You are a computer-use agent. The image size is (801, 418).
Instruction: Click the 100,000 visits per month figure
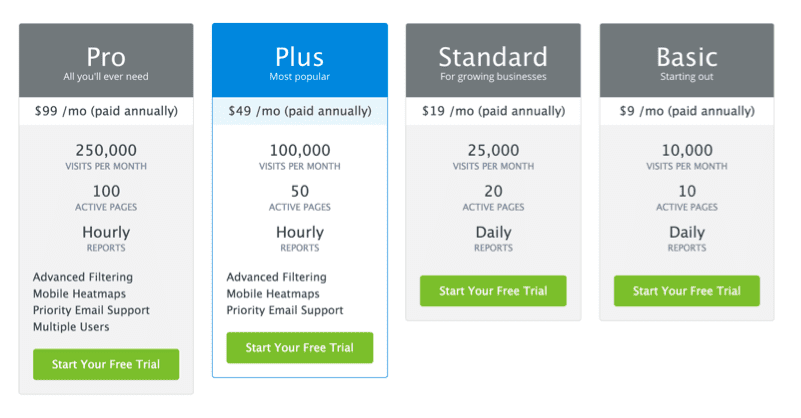point(299,151)
